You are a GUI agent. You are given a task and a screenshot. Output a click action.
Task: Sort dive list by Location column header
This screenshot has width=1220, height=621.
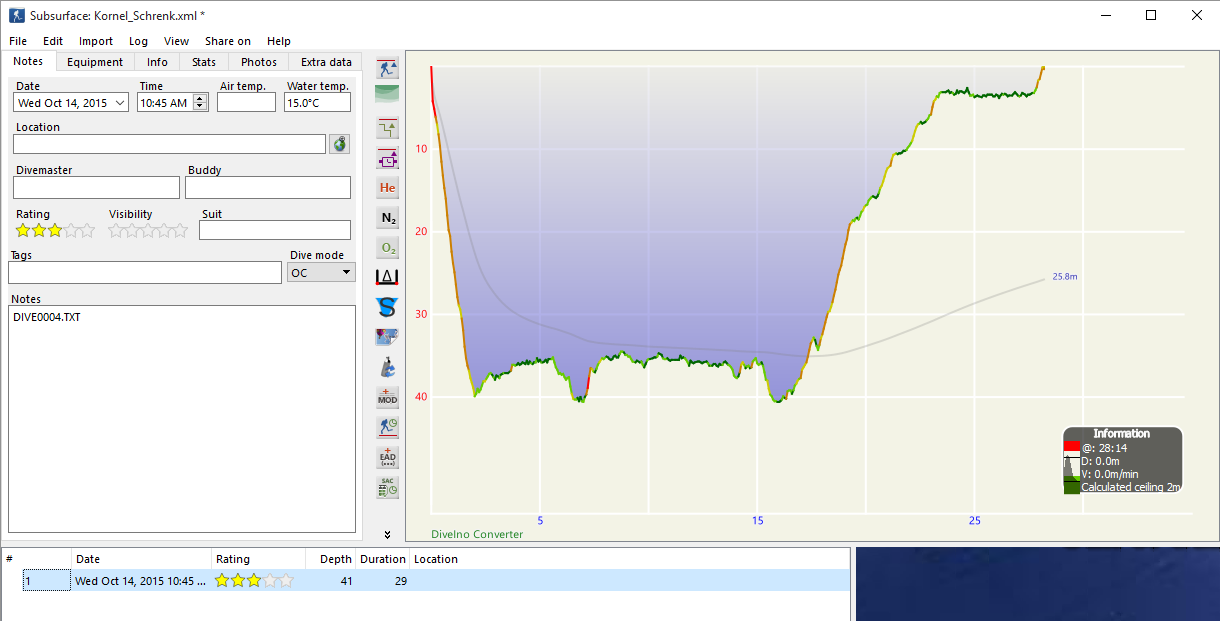click(x=628, y=559)
